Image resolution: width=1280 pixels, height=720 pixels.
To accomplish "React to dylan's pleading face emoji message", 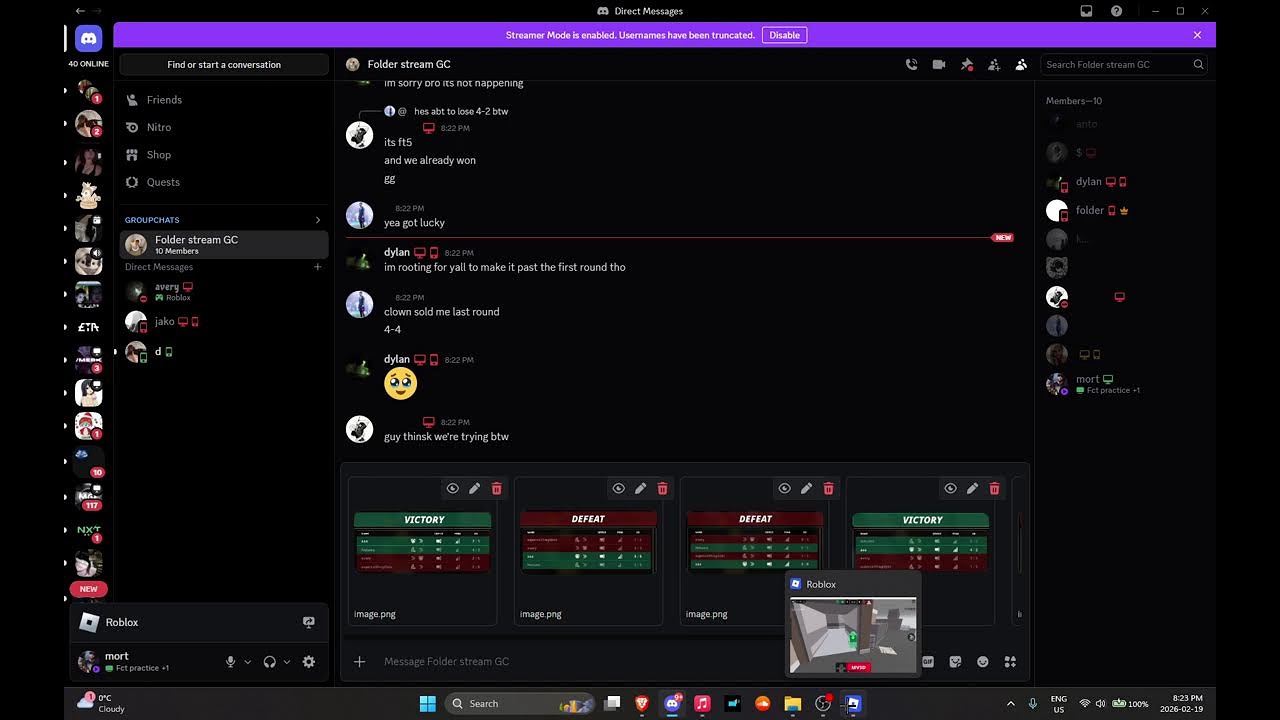I will click(400, 383).
